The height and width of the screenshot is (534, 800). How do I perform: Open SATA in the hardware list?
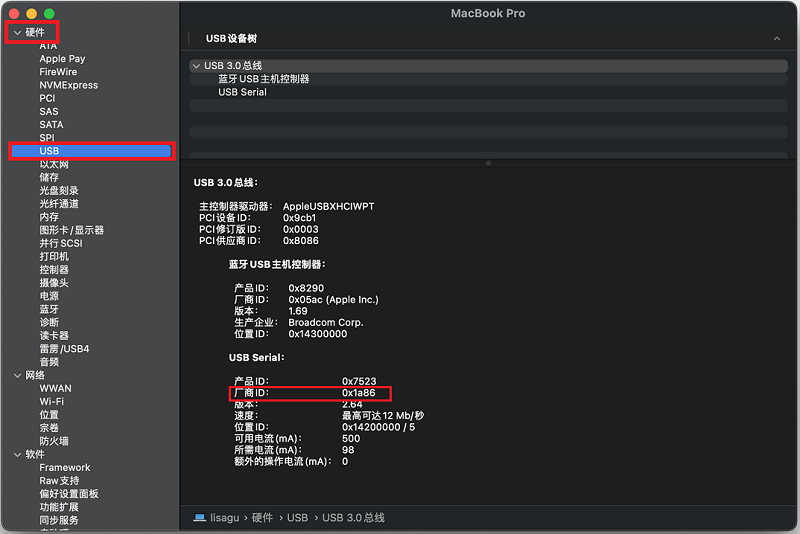coord(52,125)
